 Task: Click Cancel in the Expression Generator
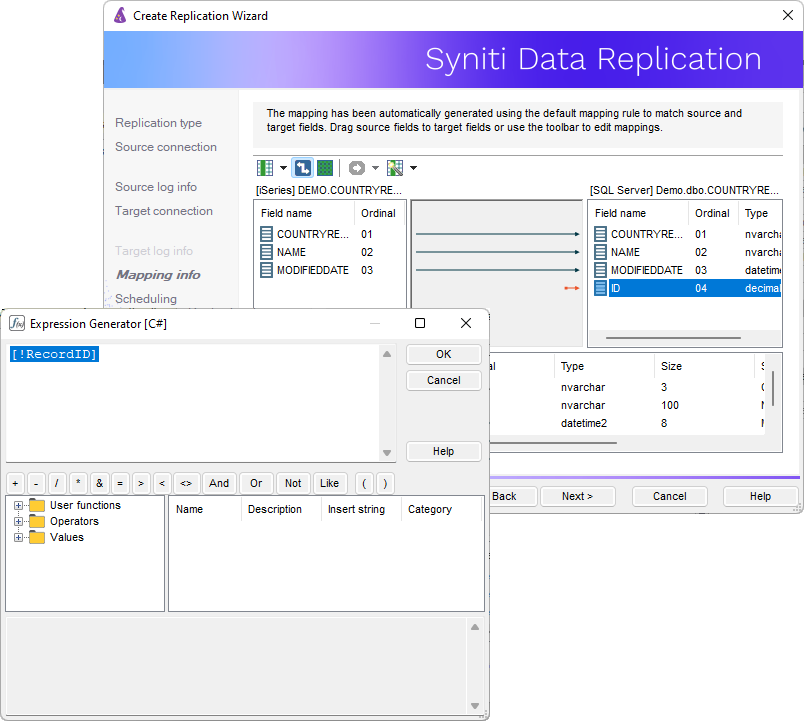[444, 380]
